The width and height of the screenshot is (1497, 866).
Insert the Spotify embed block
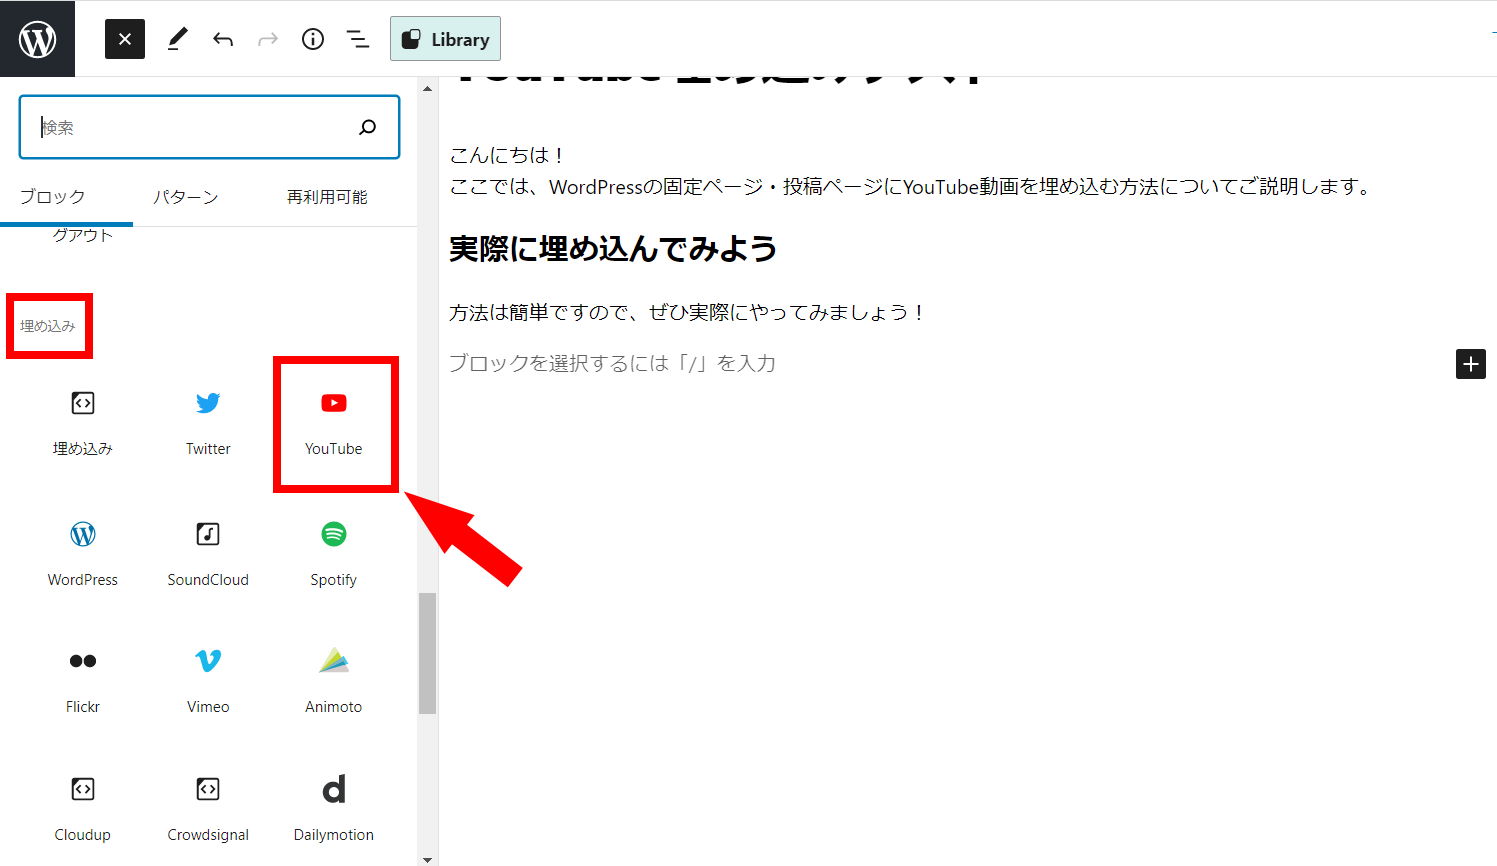(x=334, y=554)
